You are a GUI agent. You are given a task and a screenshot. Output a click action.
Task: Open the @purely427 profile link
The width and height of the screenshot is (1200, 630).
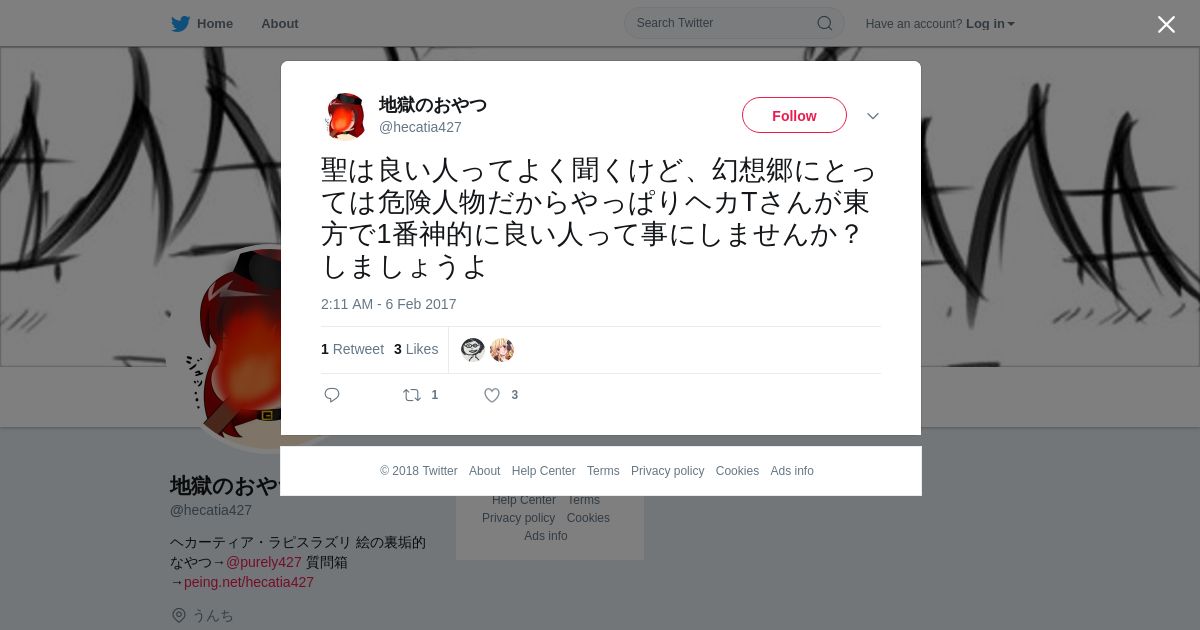[264, 562]
